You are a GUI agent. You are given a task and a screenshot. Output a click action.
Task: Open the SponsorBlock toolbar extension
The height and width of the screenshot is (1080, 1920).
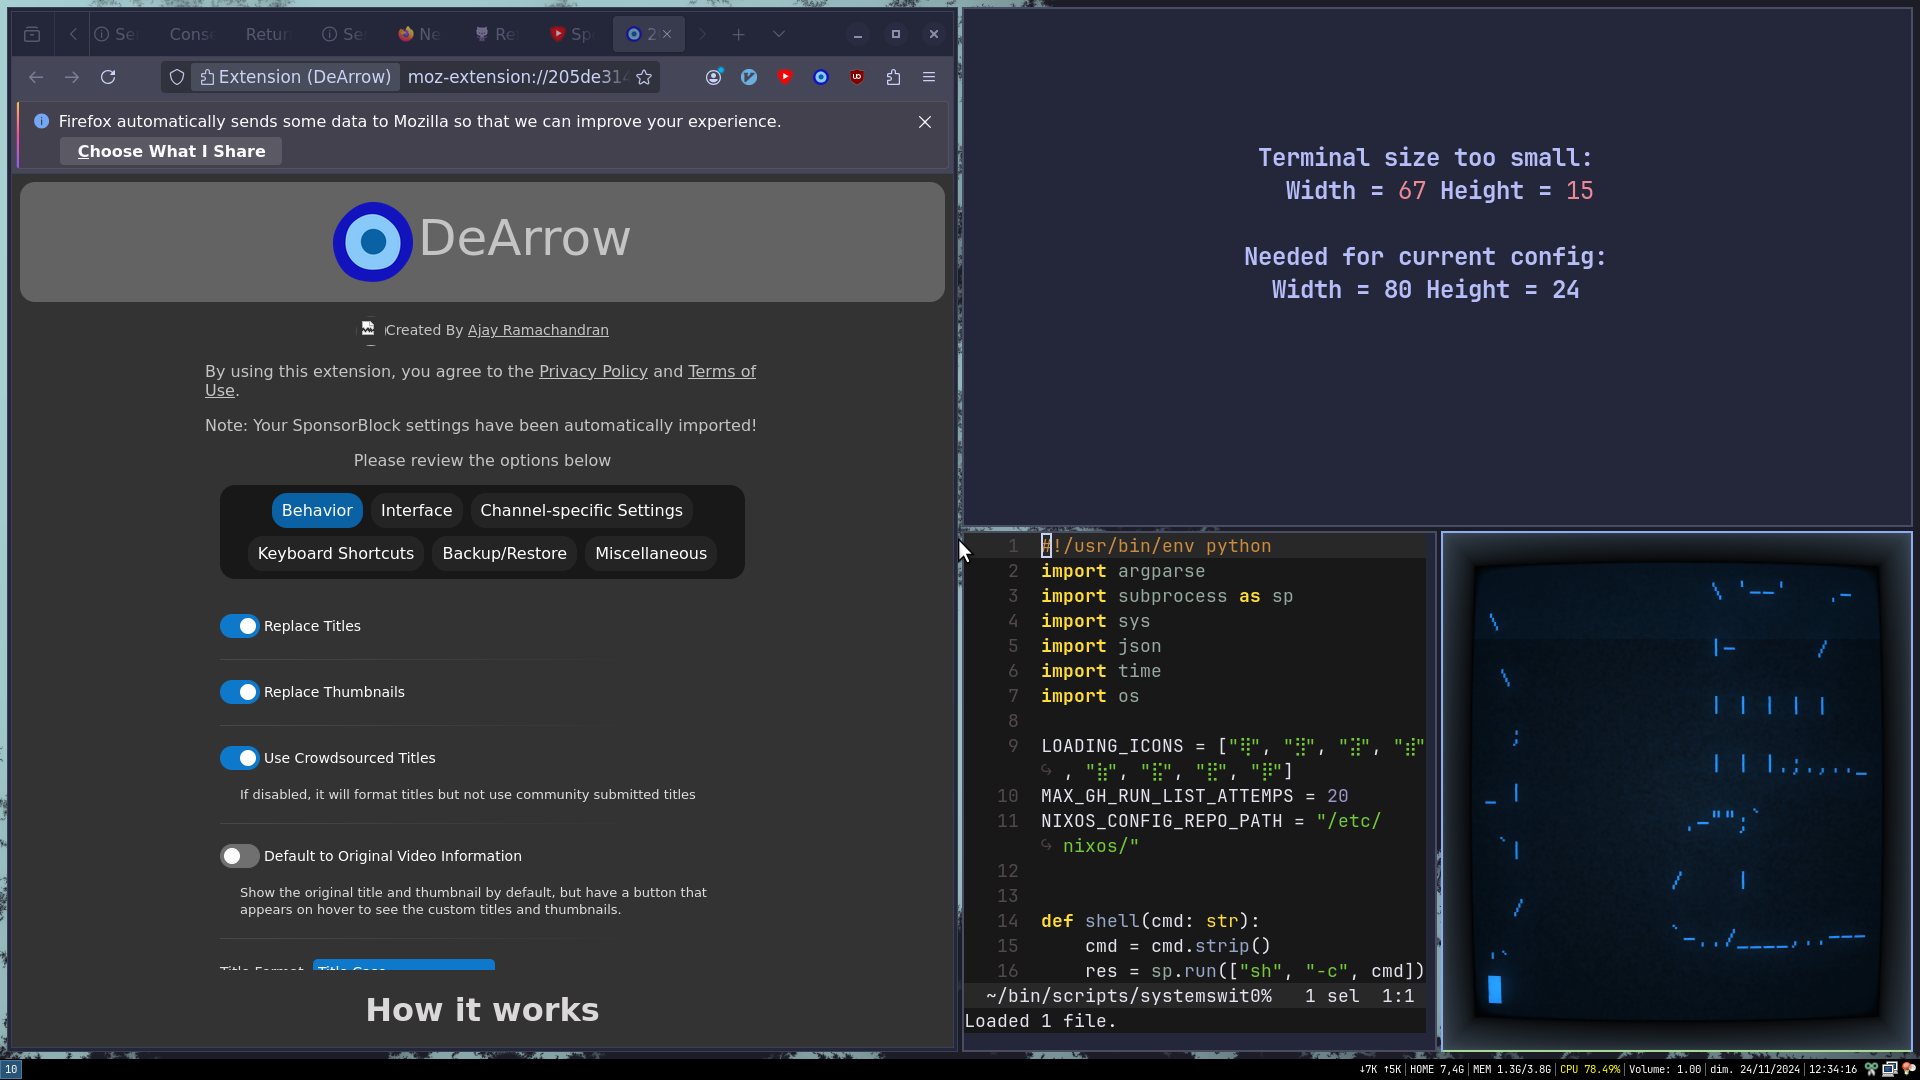pyautogui.click(x=785, y=77)
